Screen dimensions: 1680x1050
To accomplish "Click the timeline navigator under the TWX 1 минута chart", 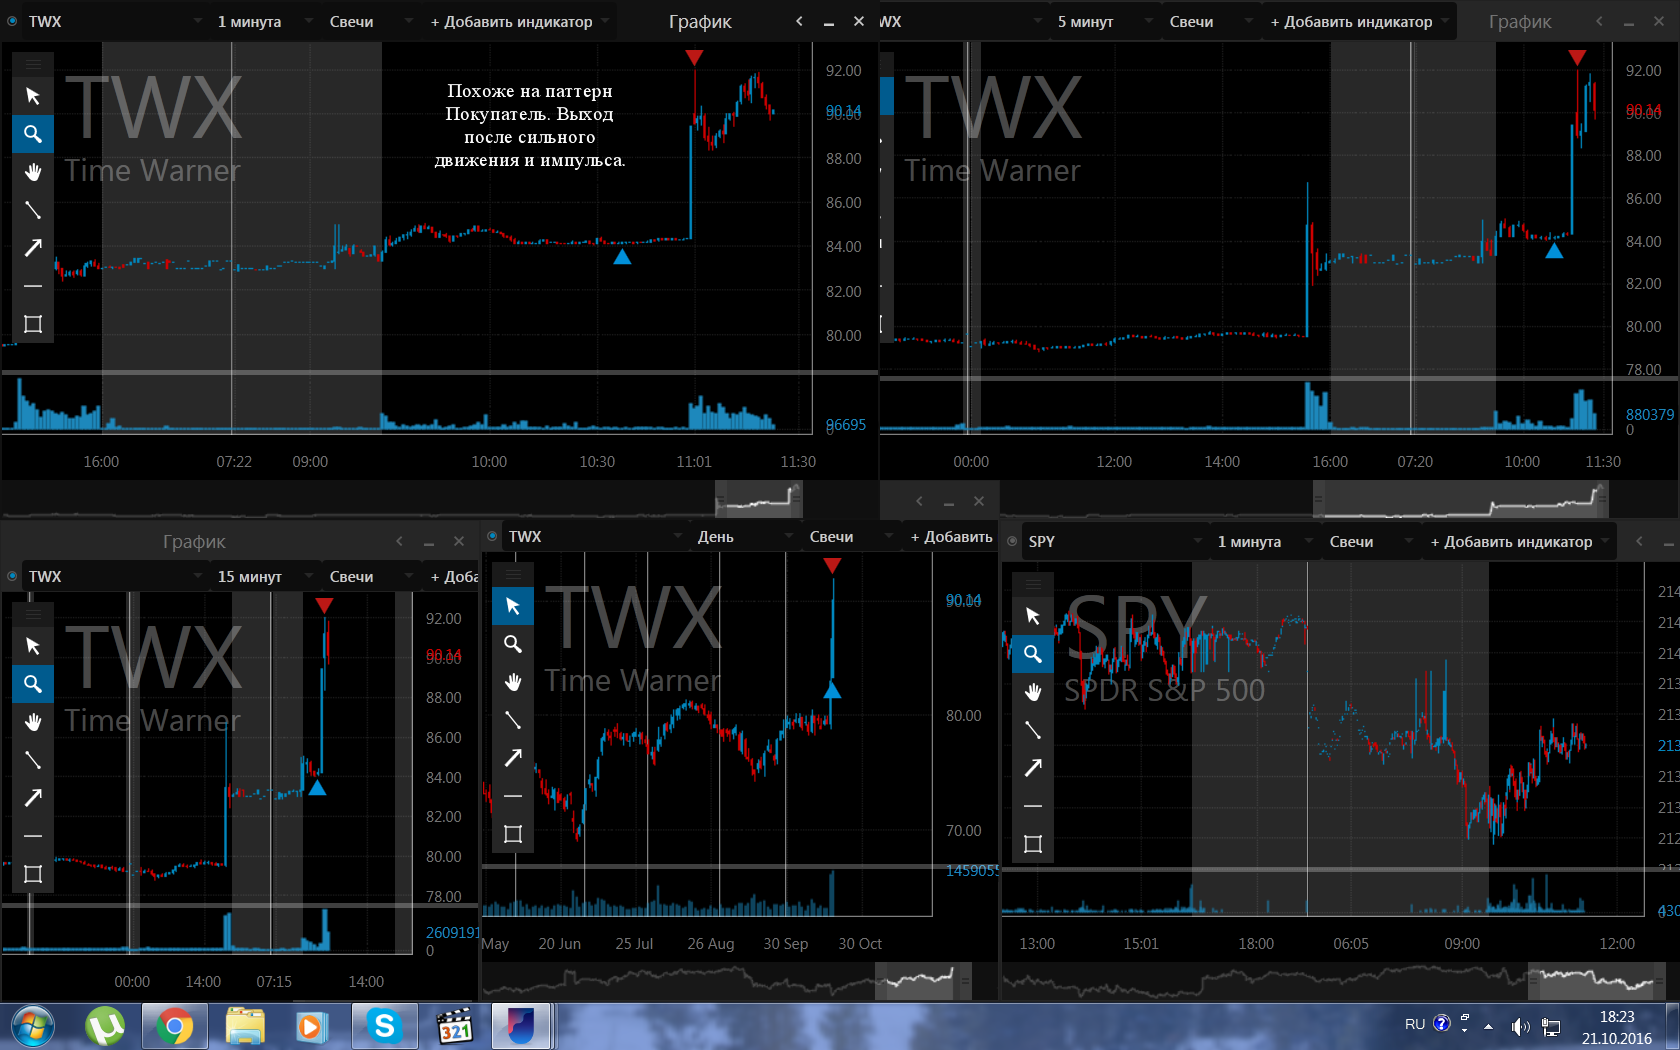I will point(400,498).
